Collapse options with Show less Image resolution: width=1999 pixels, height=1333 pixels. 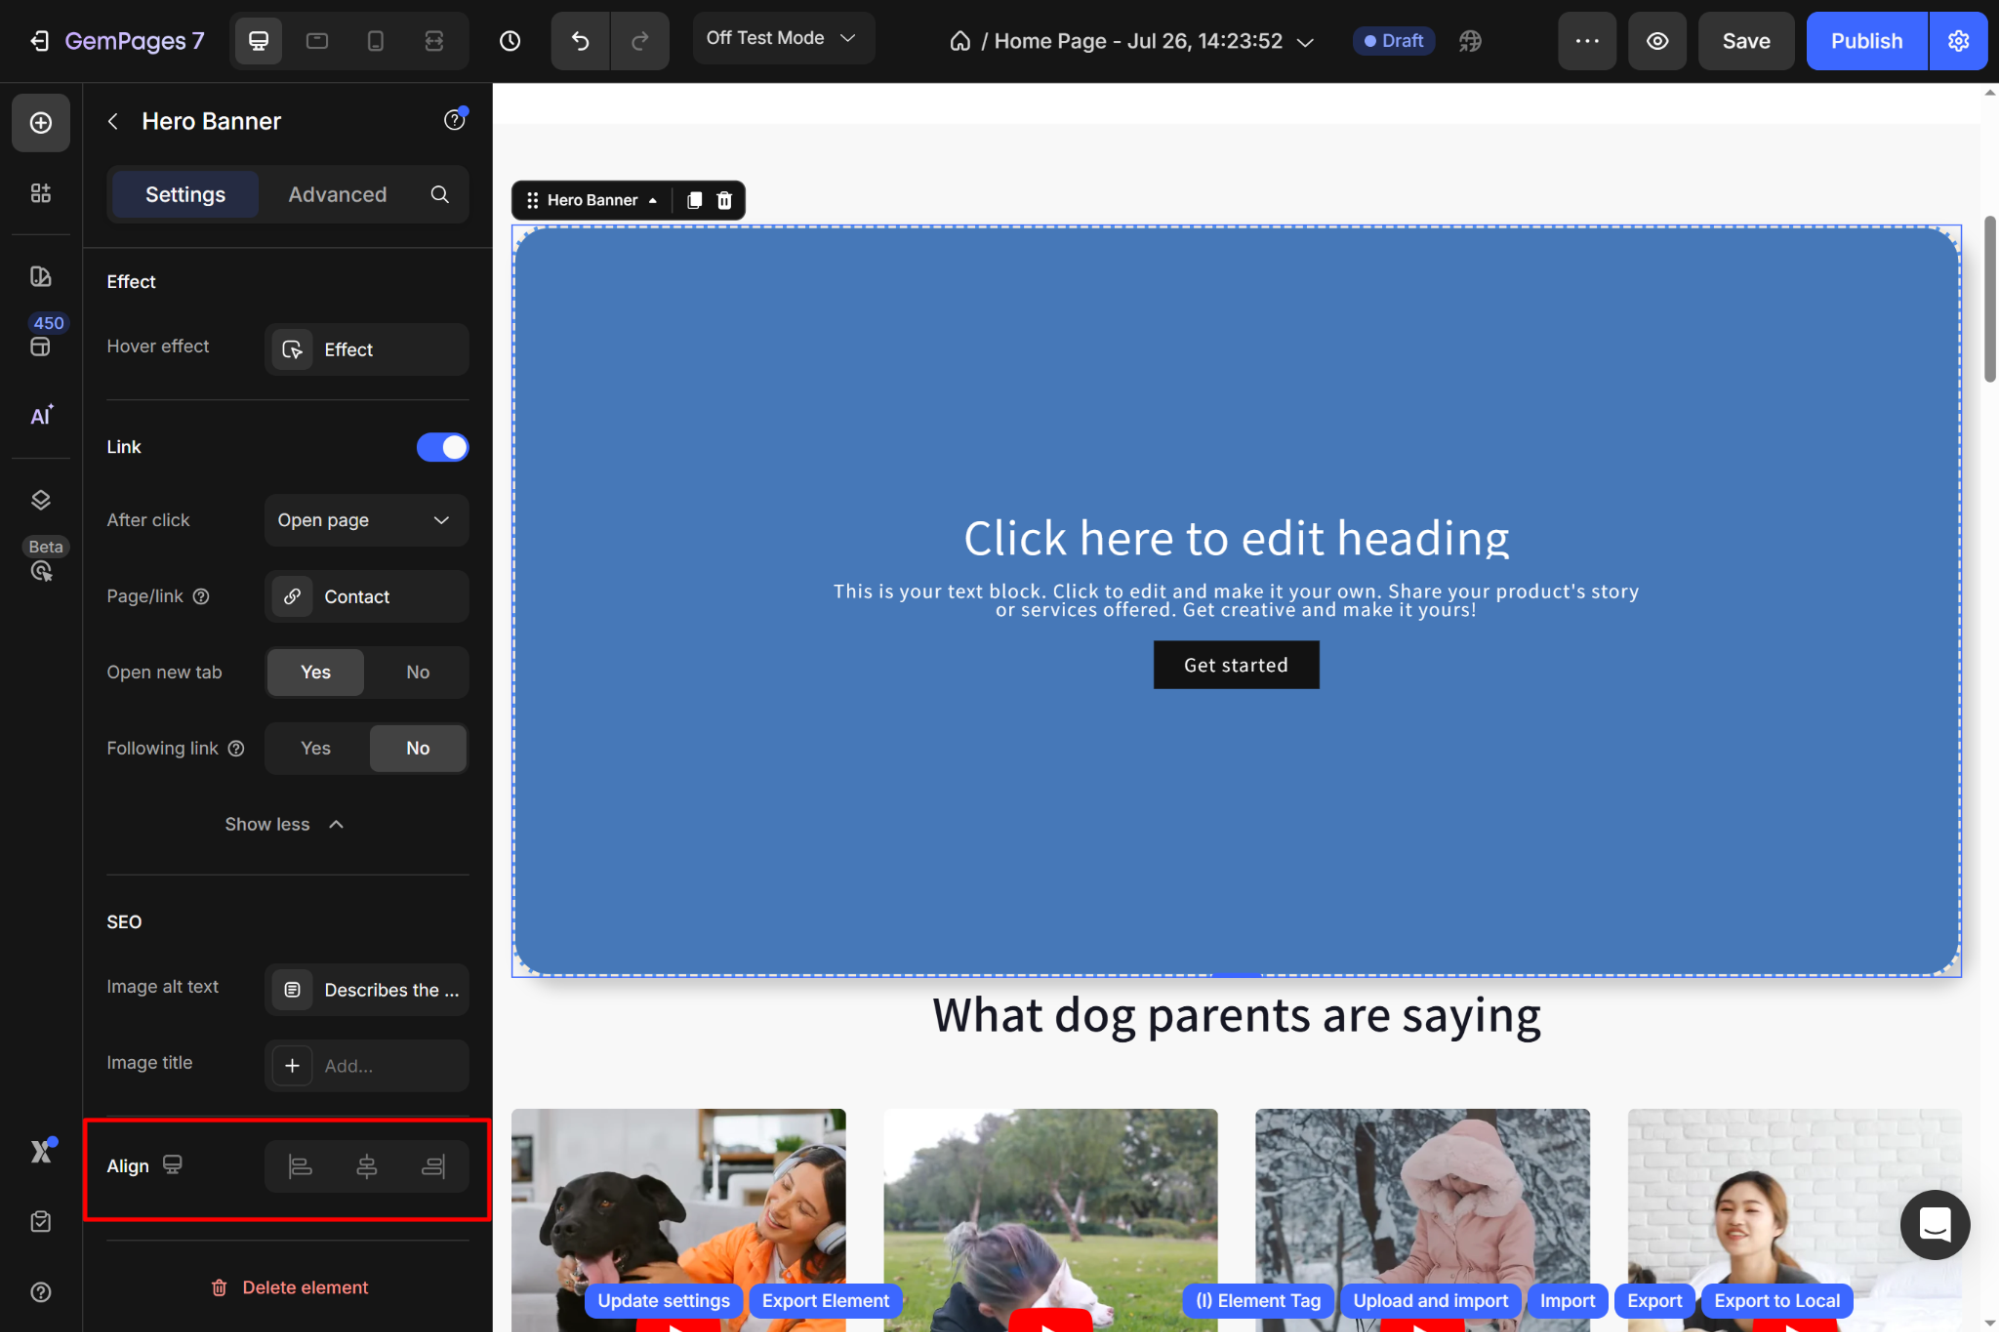(284, 824)
